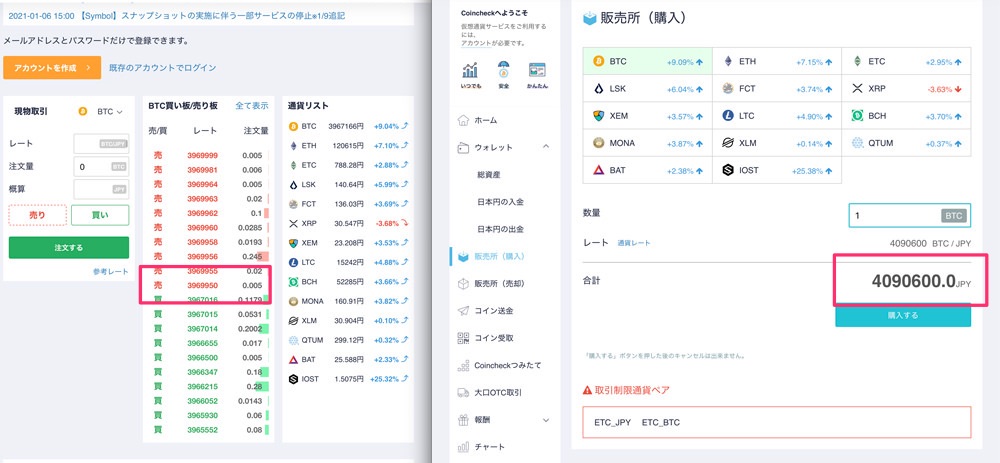
Task: Click the BTC coin icon in 通貨リスト
Action: 293,126
